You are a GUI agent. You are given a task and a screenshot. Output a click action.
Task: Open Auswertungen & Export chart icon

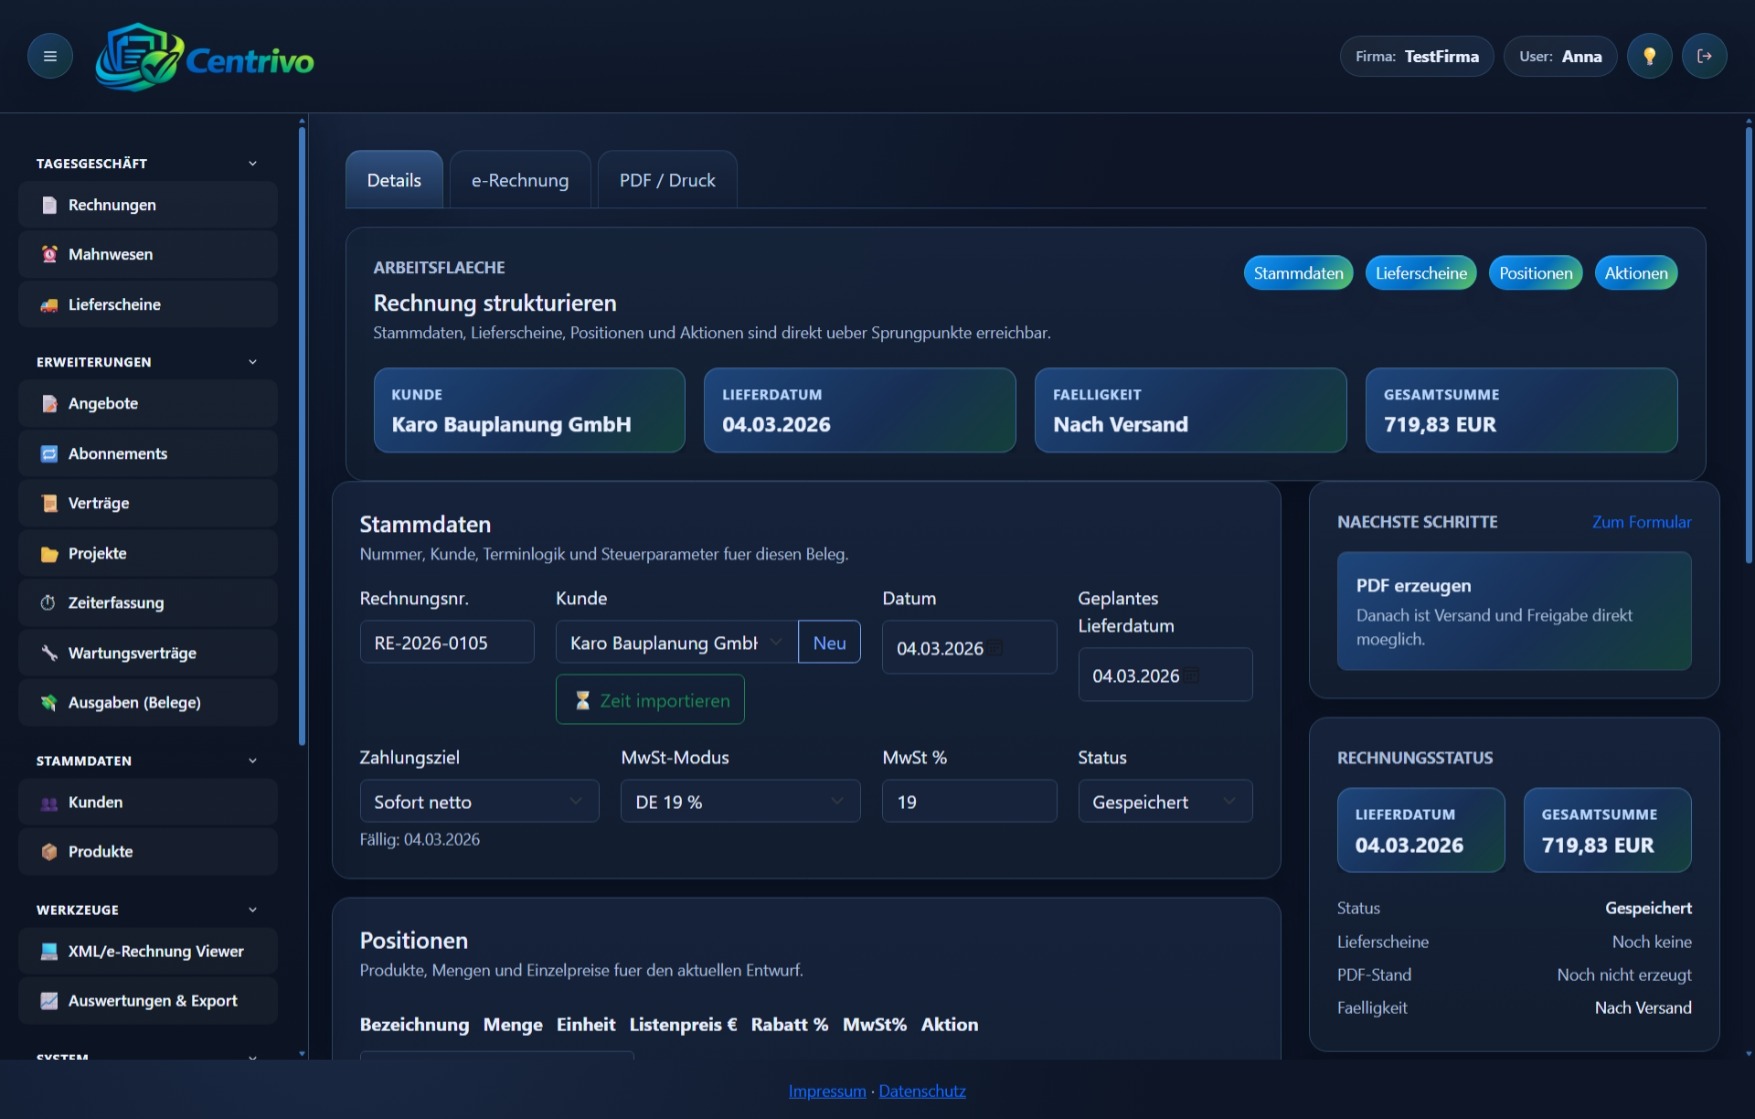[49, 1001]
